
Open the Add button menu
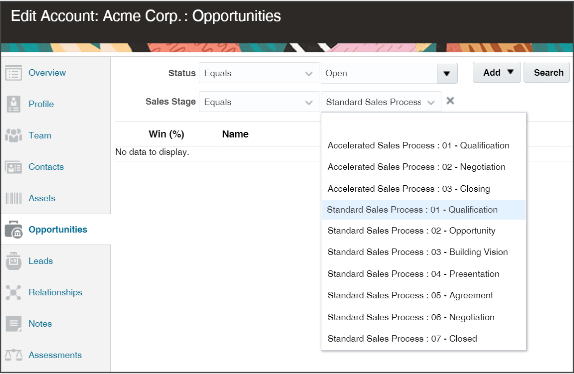(497, 72)
